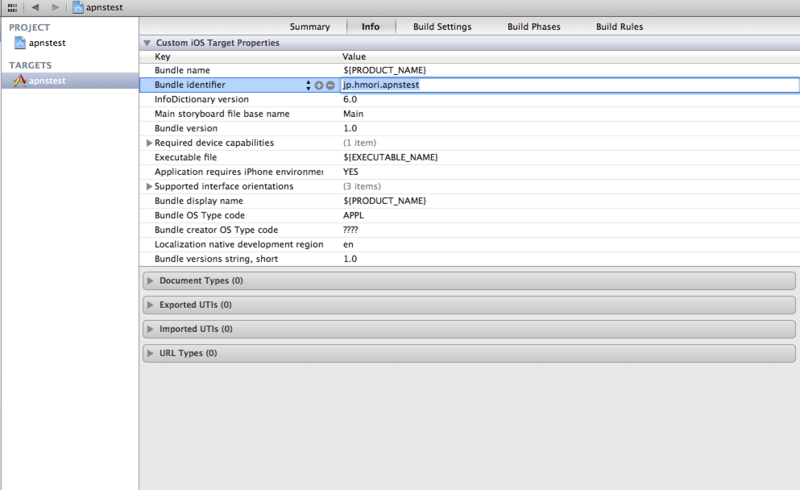Expand the Exported UTIs section
Viewport: 800px width, 490px height.
[150, 305]
